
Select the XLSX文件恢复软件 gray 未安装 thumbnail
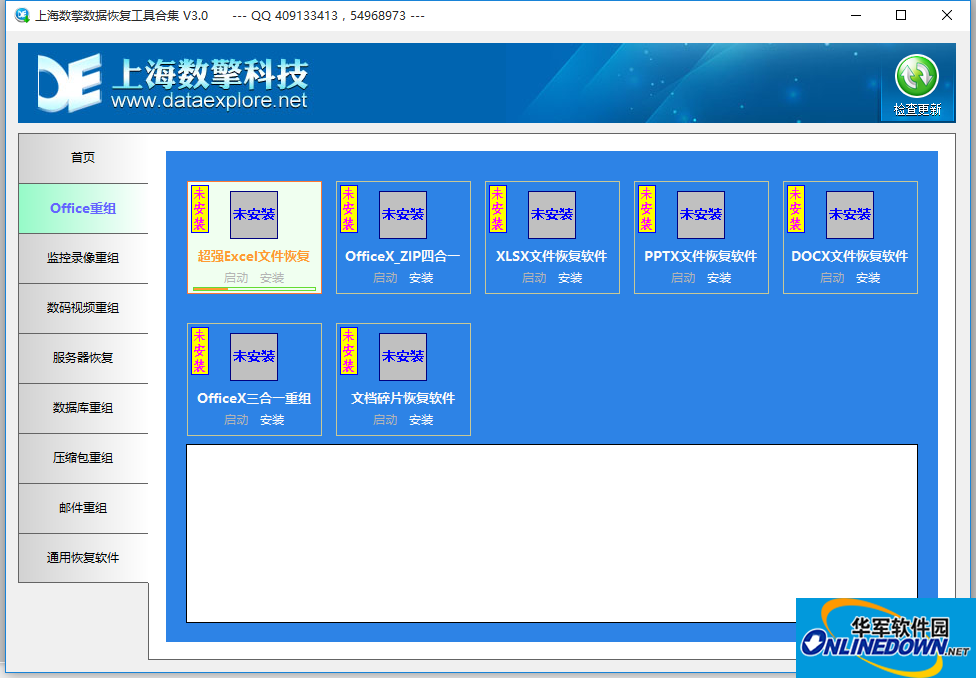552,215
